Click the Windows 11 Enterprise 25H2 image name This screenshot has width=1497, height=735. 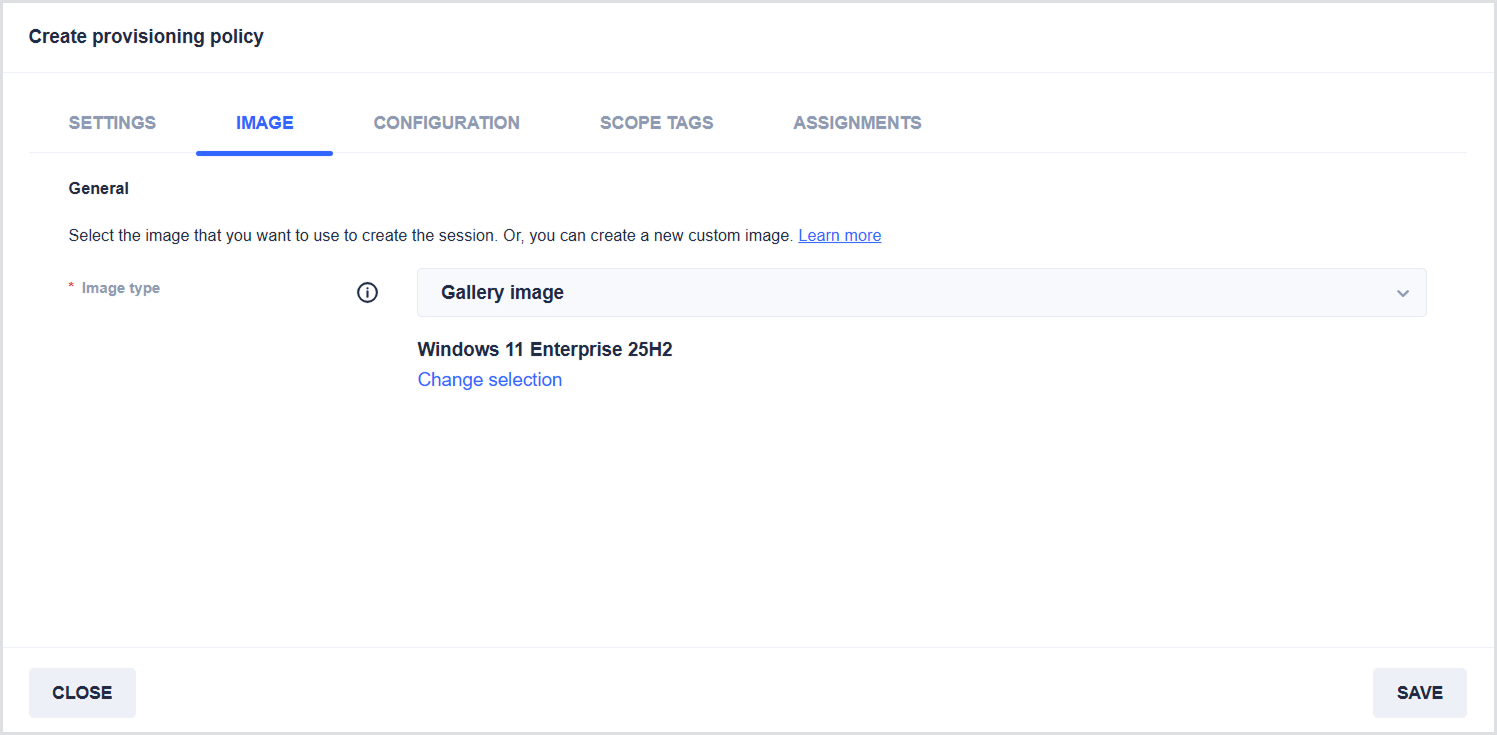coord(544,350)
